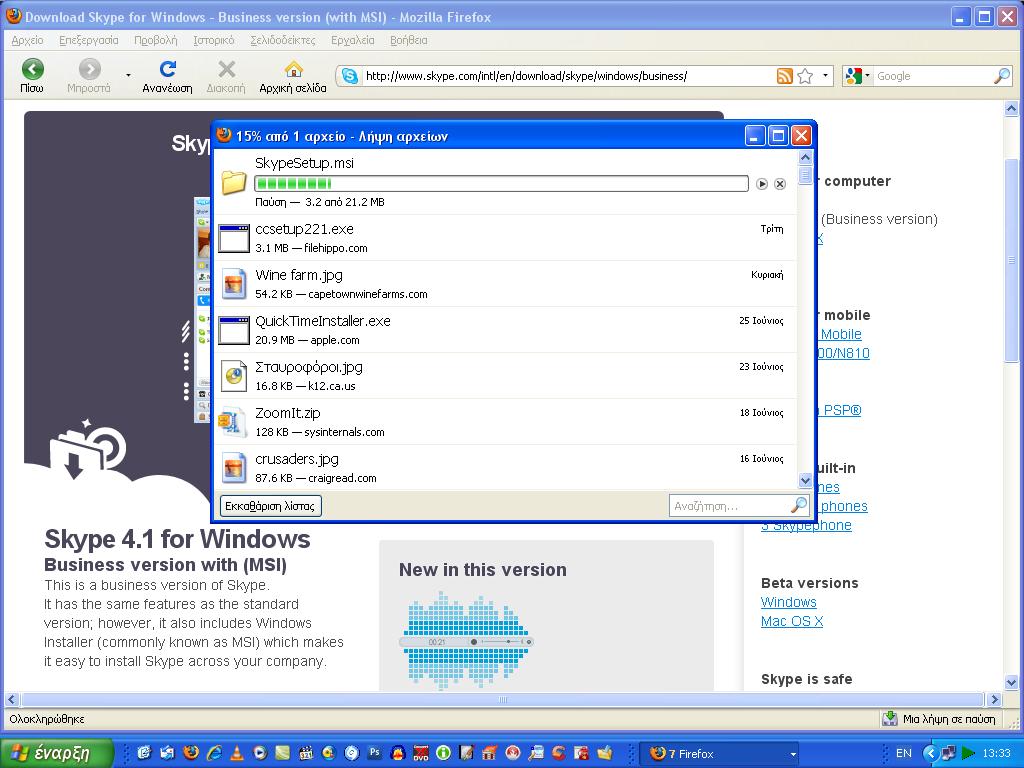Open the Προβολή menu
Image resolution: width=1024 pixels, height=768 pixels.
pos(155,40)
